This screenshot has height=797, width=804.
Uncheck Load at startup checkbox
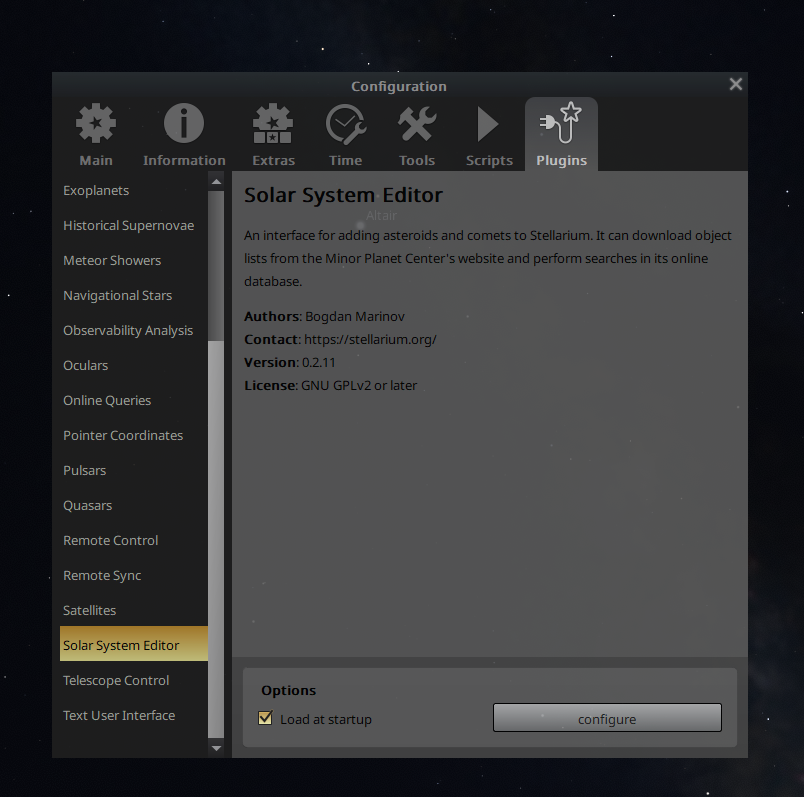coord(266,718)
